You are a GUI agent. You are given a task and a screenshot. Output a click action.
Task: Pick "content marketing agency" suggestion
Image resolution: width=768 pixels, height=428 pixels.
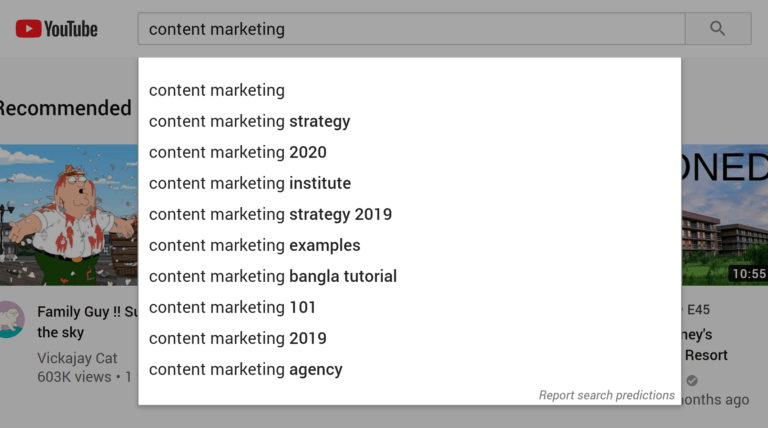(245, 369)
